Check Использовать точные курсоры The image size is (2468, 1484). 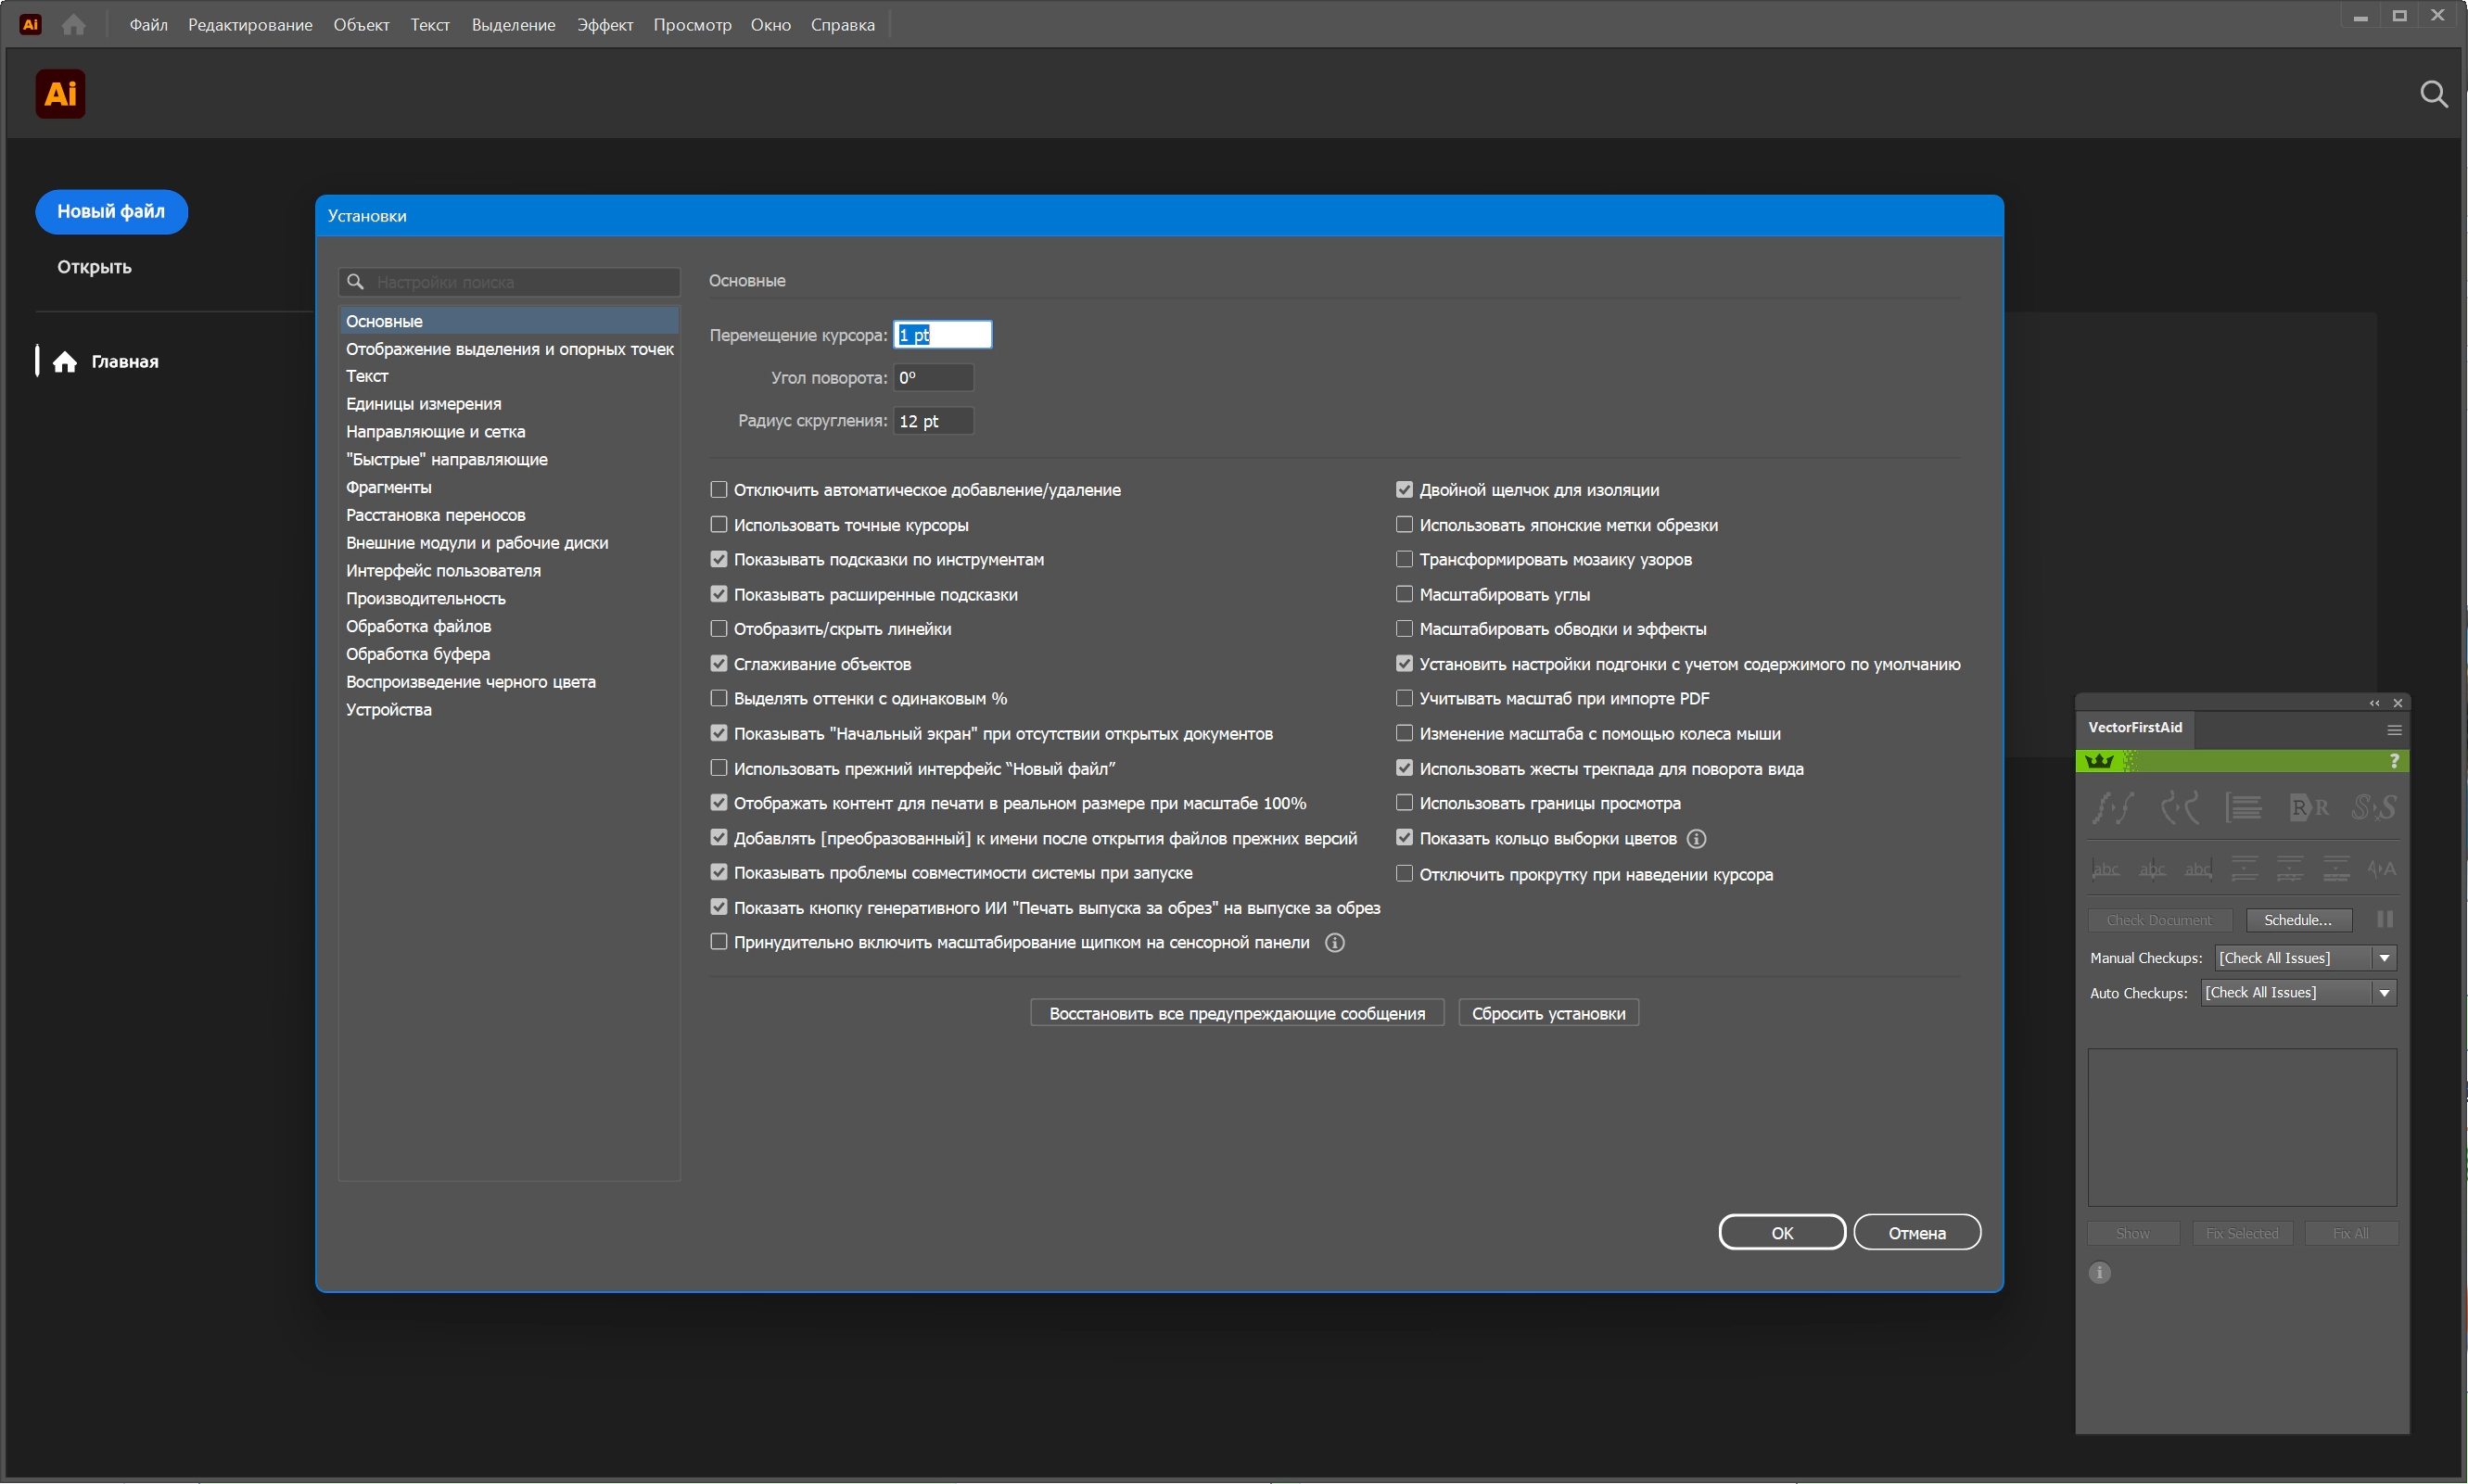719,525
